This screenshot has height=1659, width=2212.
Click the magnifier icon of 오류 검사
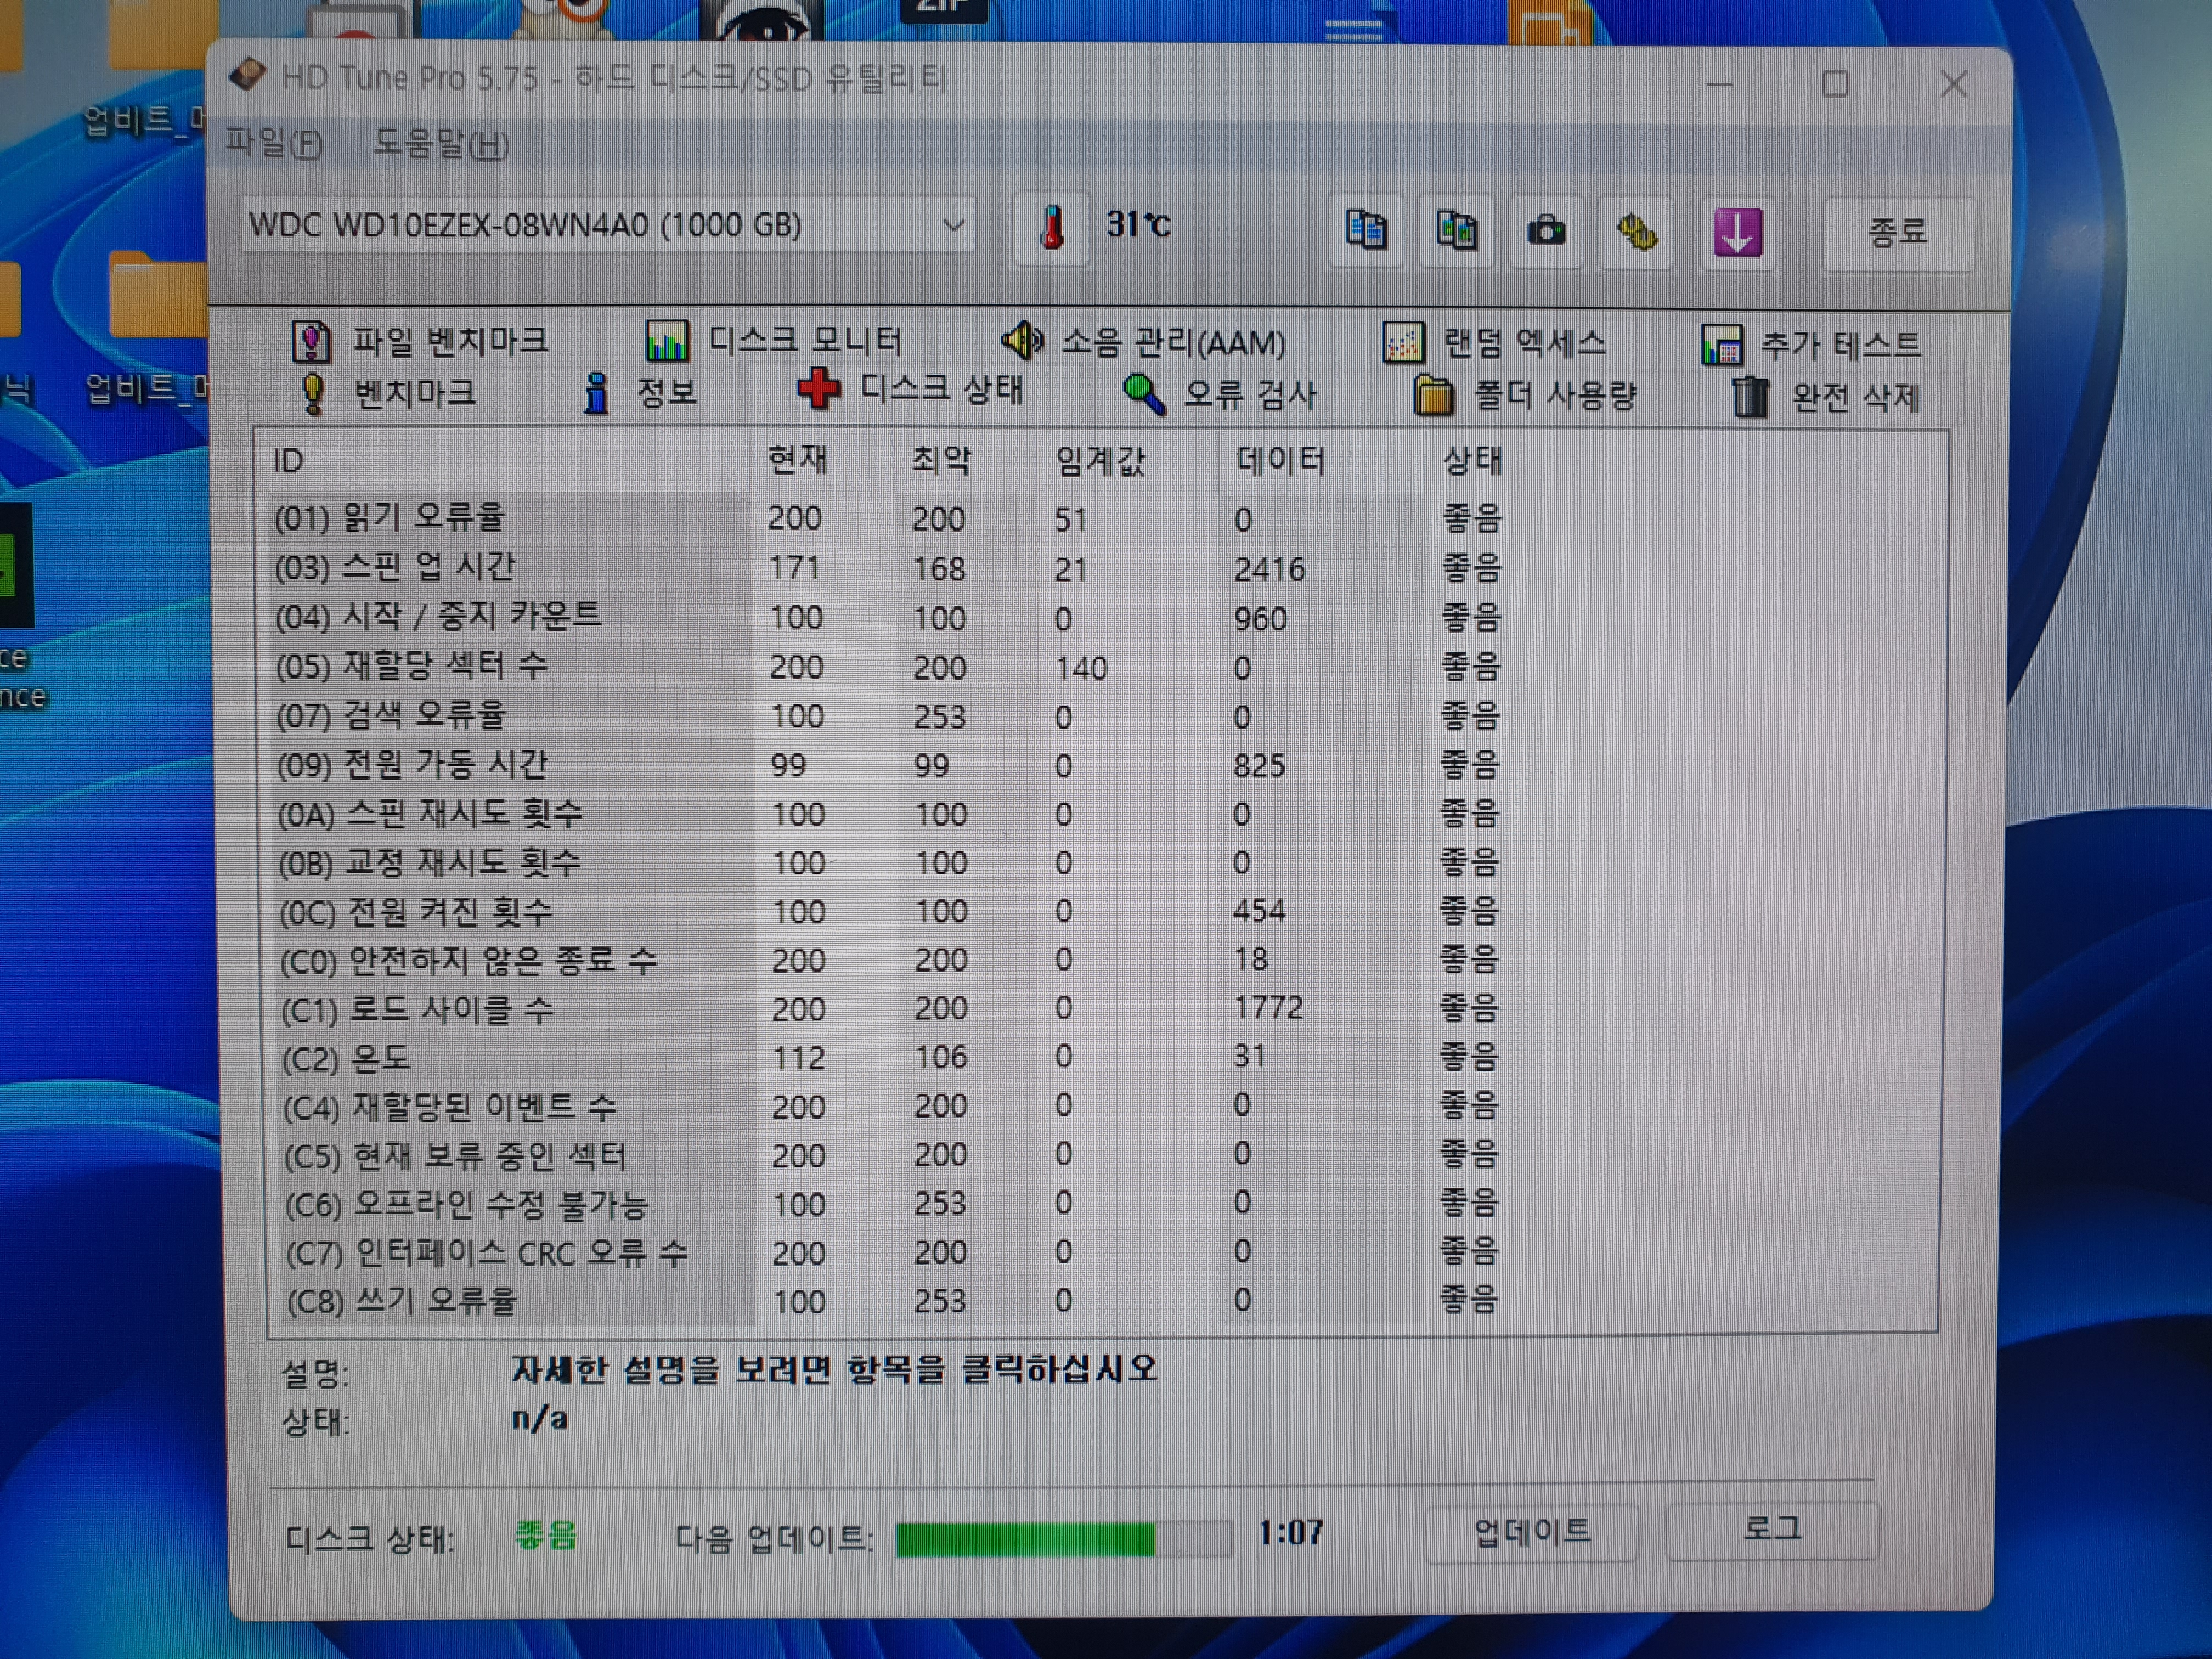1143,395
